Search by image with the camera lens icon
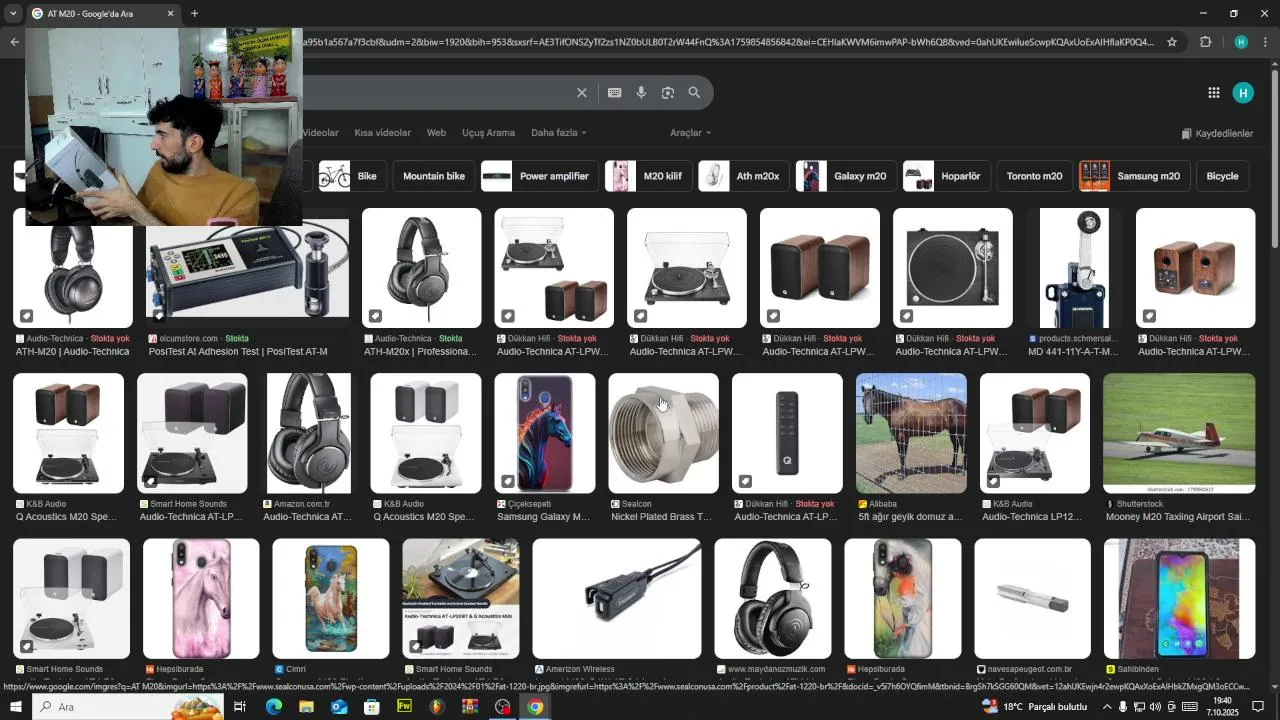 click(x=668, y=93)
